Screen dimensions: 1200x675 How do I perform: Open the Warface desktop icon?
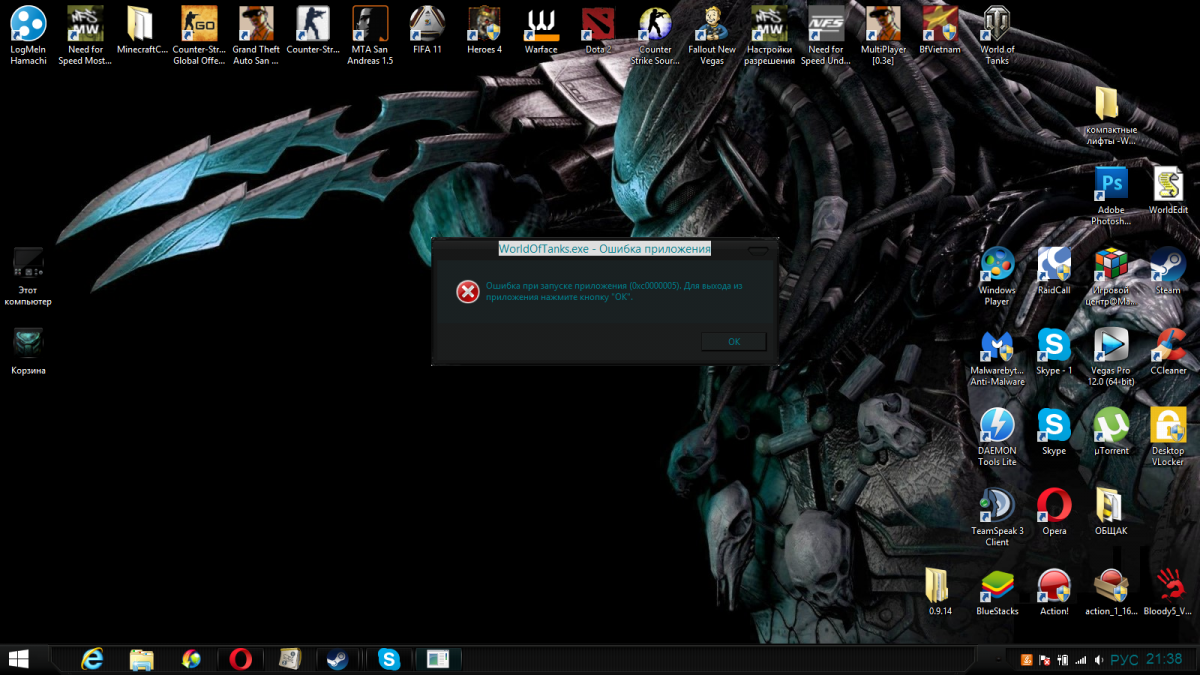pos(541,25)
